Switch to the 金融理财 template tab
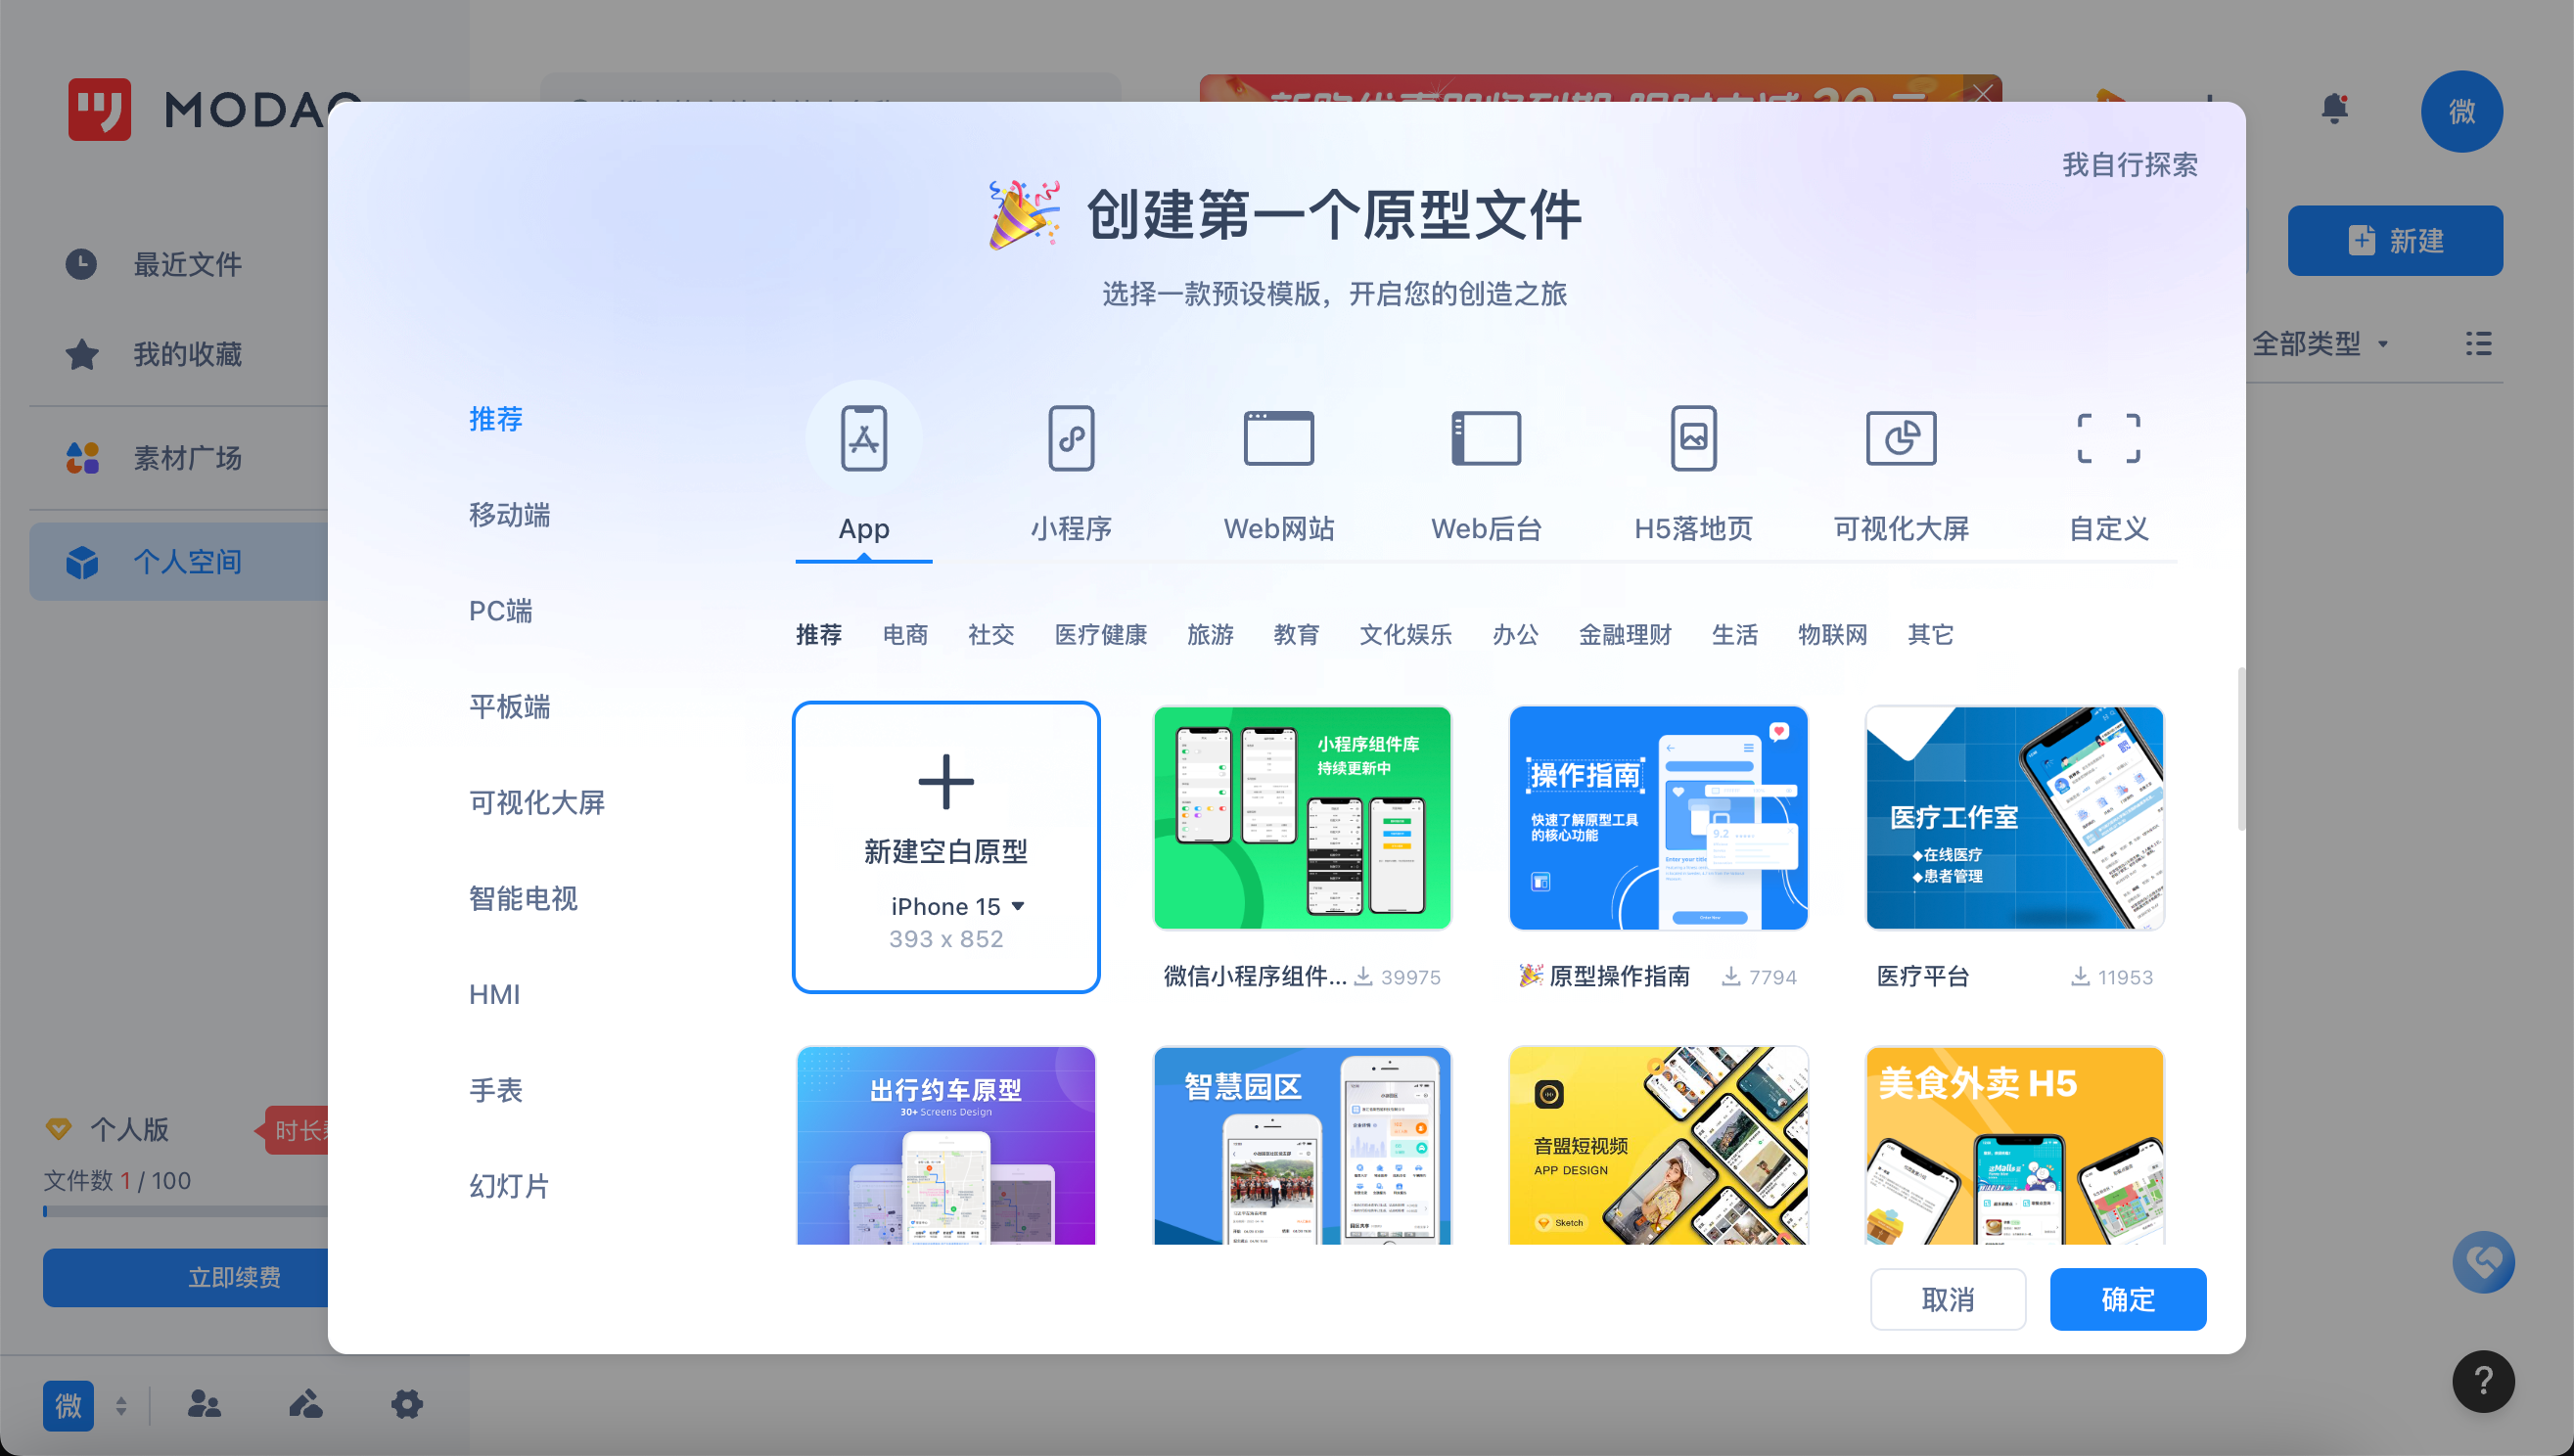Screen dimensions: 2574x1456 (x=1624, y=635)
